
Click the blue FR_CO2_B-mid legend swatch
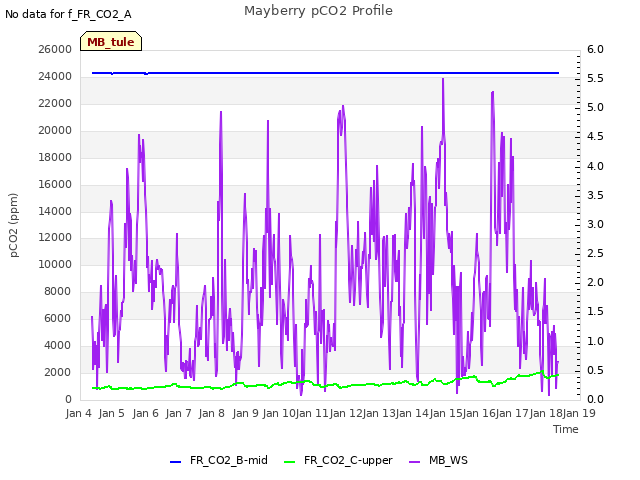(176, 462)
